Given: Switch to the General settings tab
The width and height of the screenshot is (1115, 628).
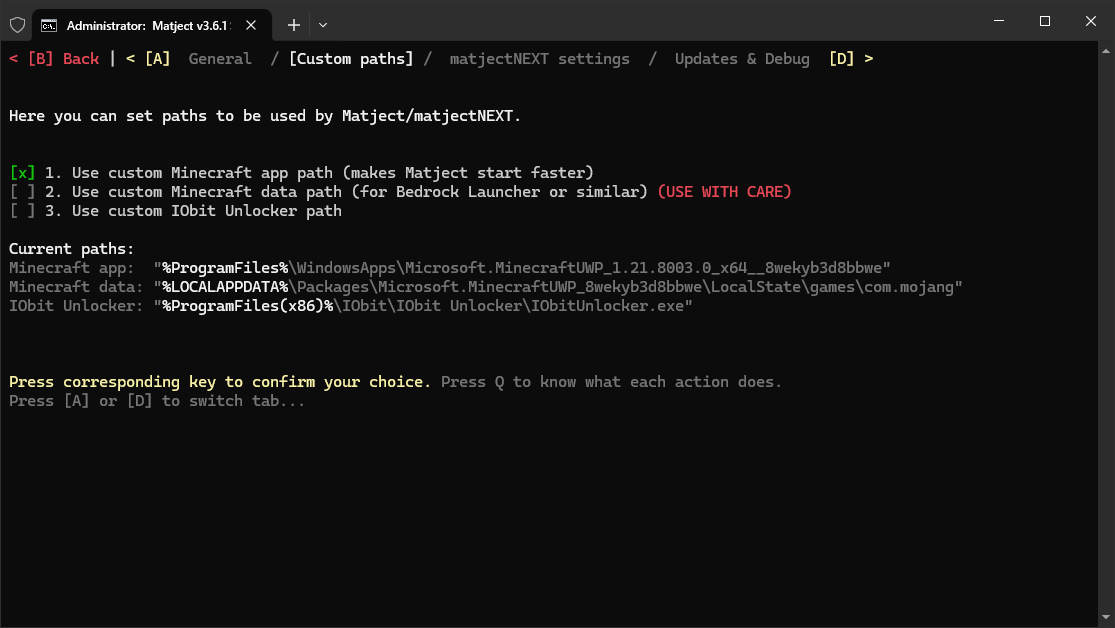Looking at the screenshot, I should click(220, 58).
